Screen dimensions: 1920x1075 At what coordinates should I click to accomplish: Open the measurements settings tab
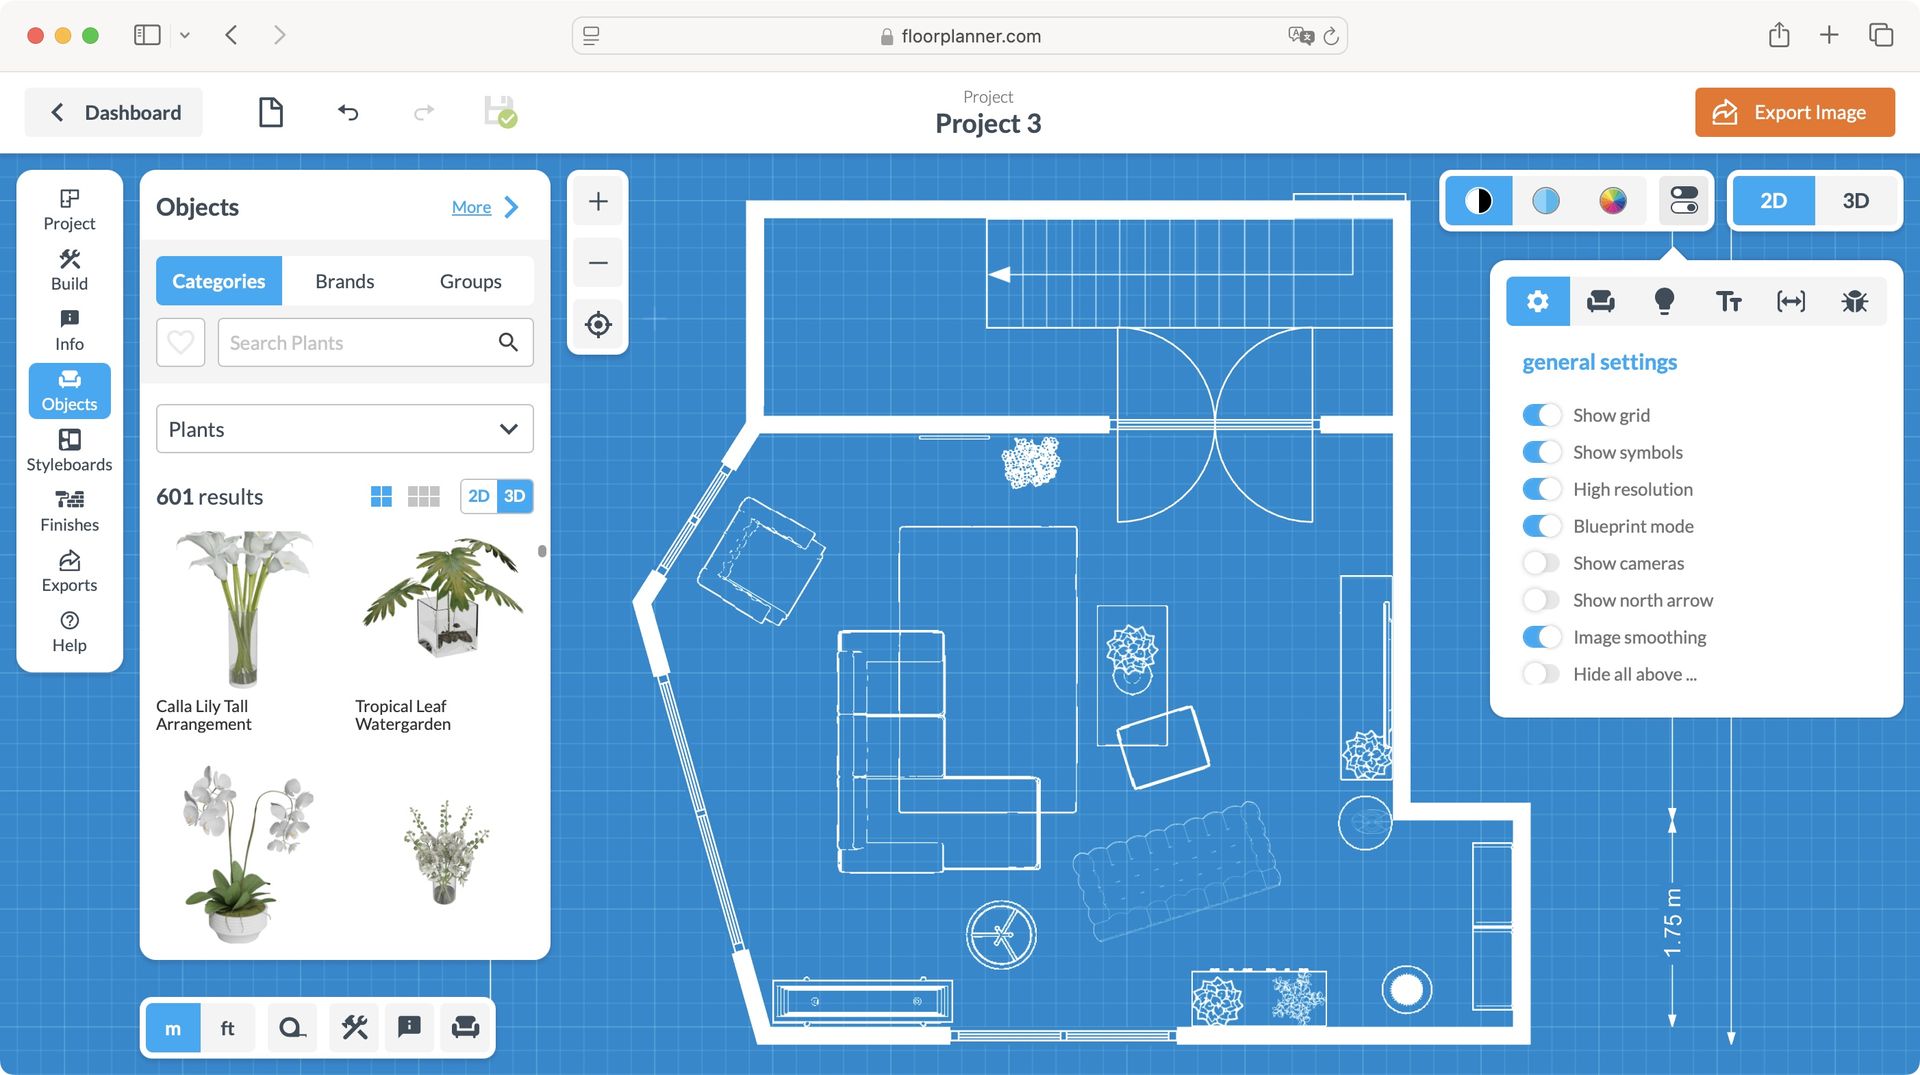click(1791, 301)
